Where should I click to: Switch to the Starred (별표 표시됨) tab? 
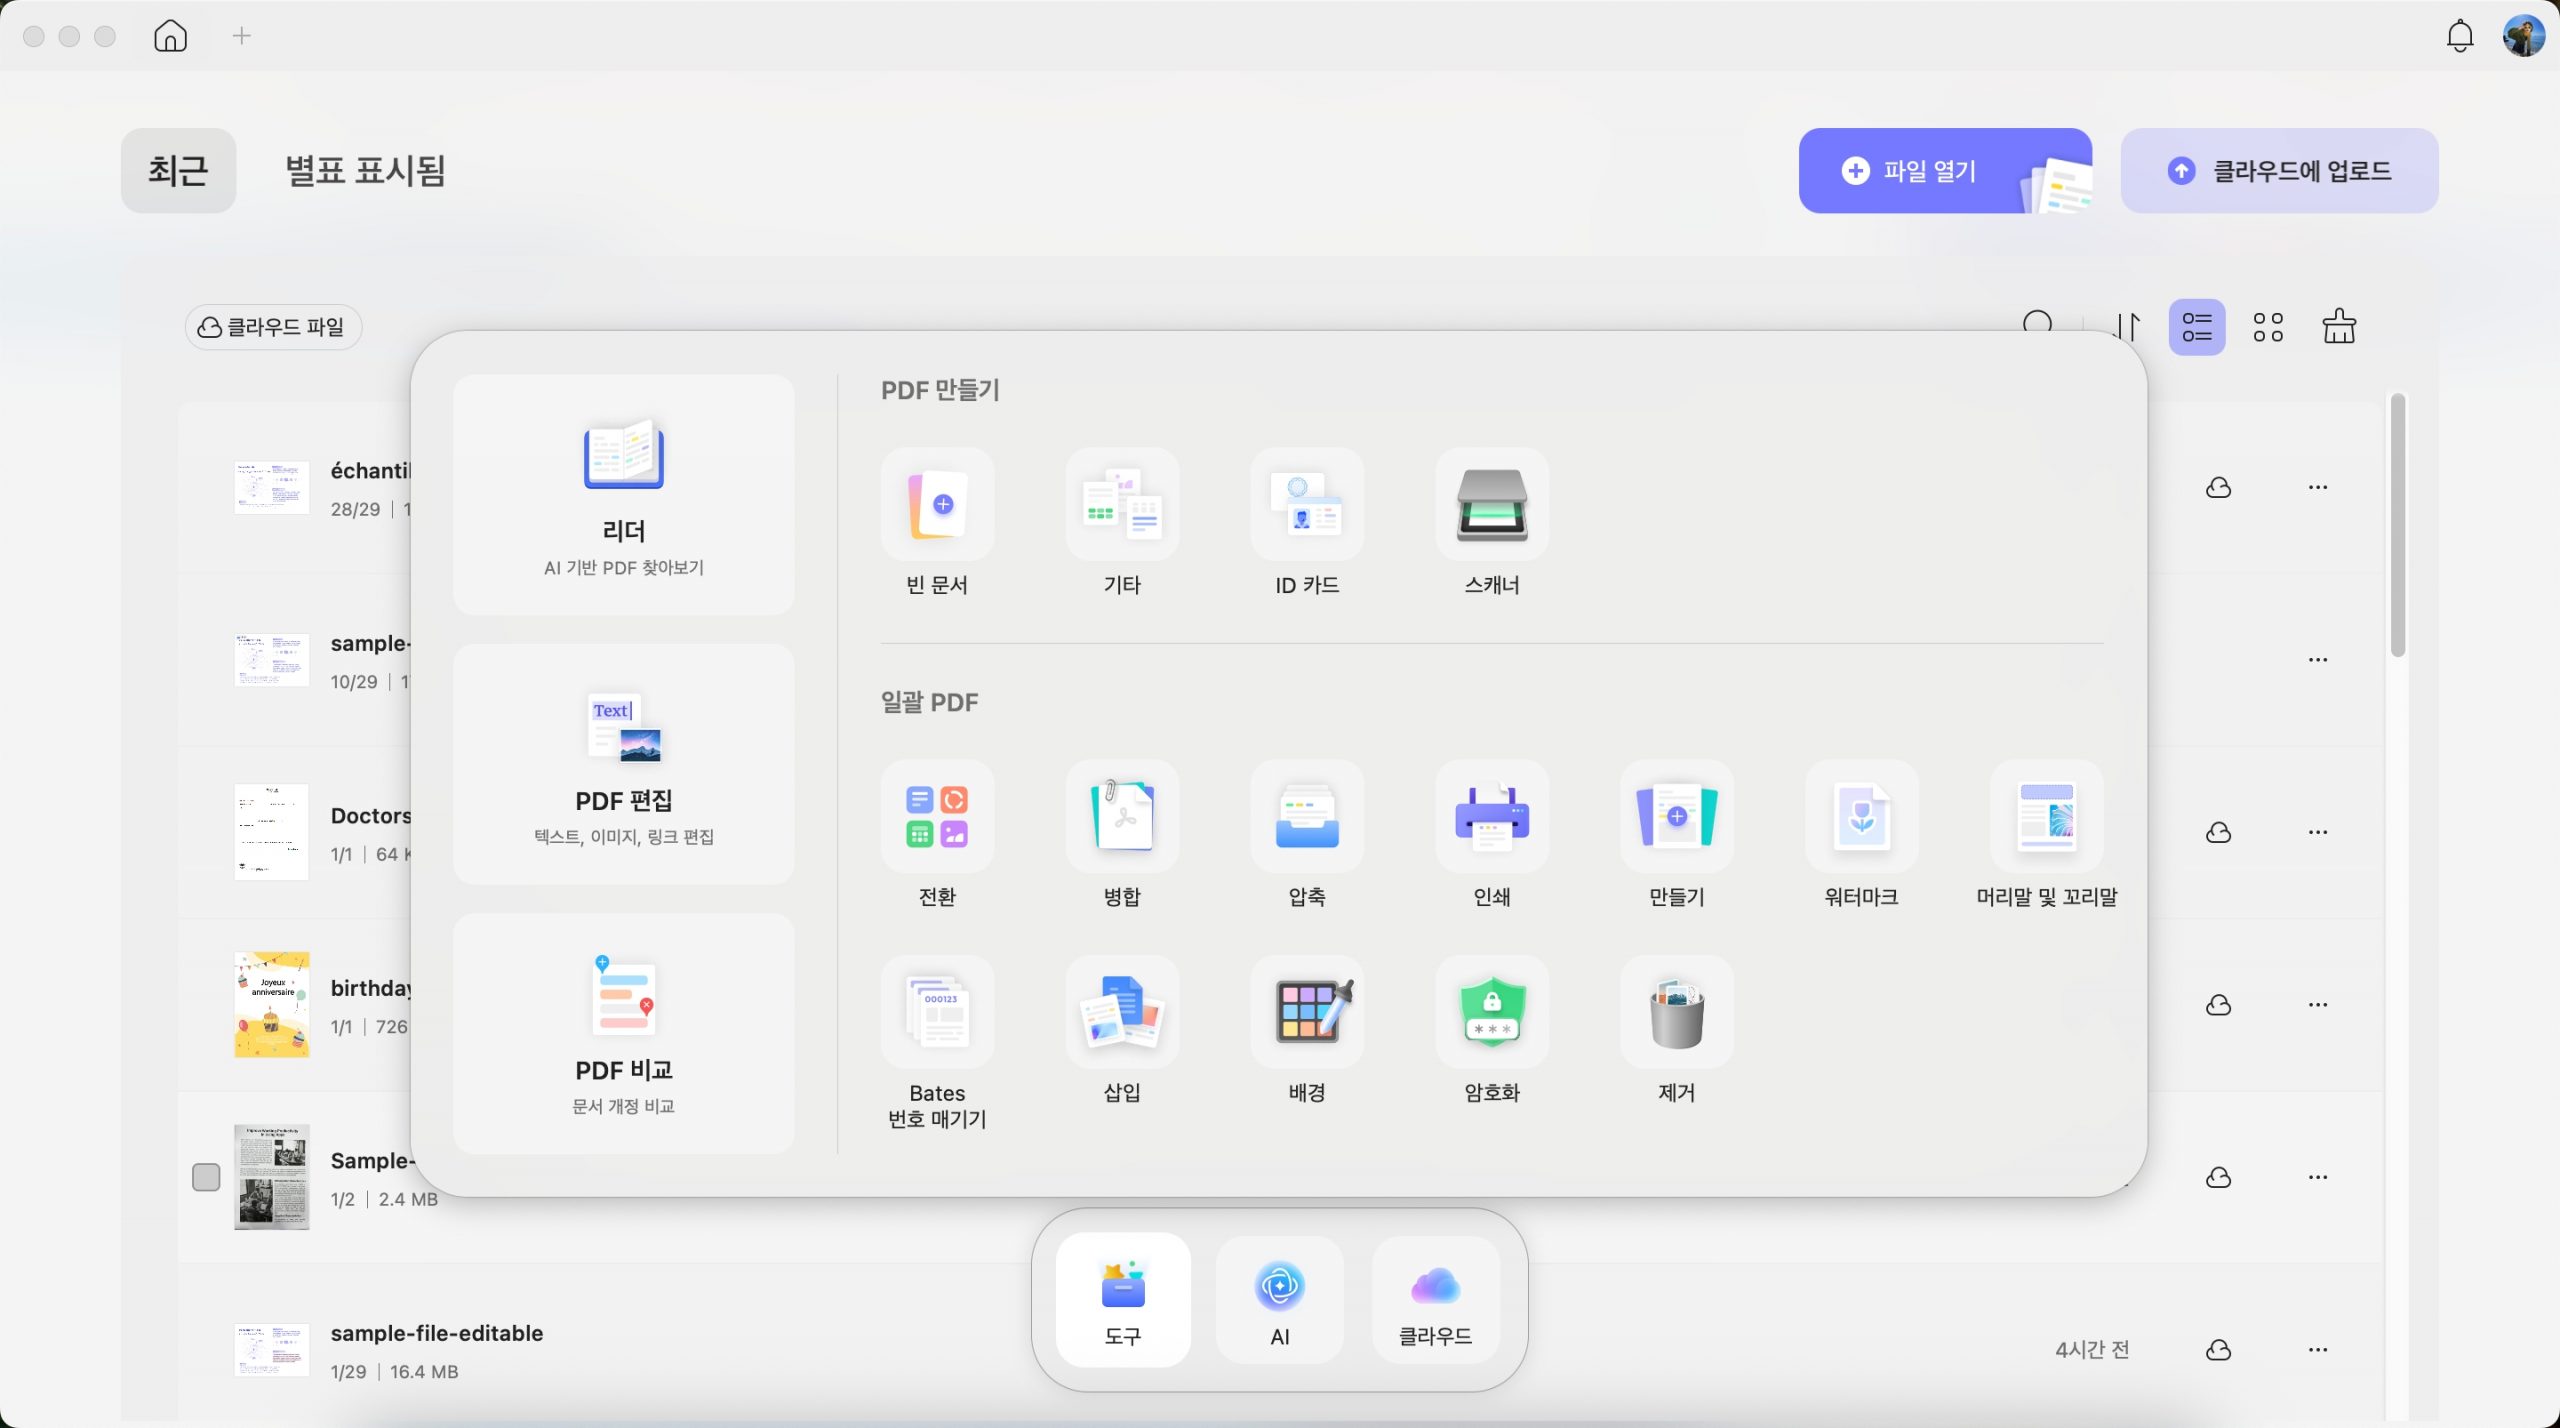click(365, 171)
